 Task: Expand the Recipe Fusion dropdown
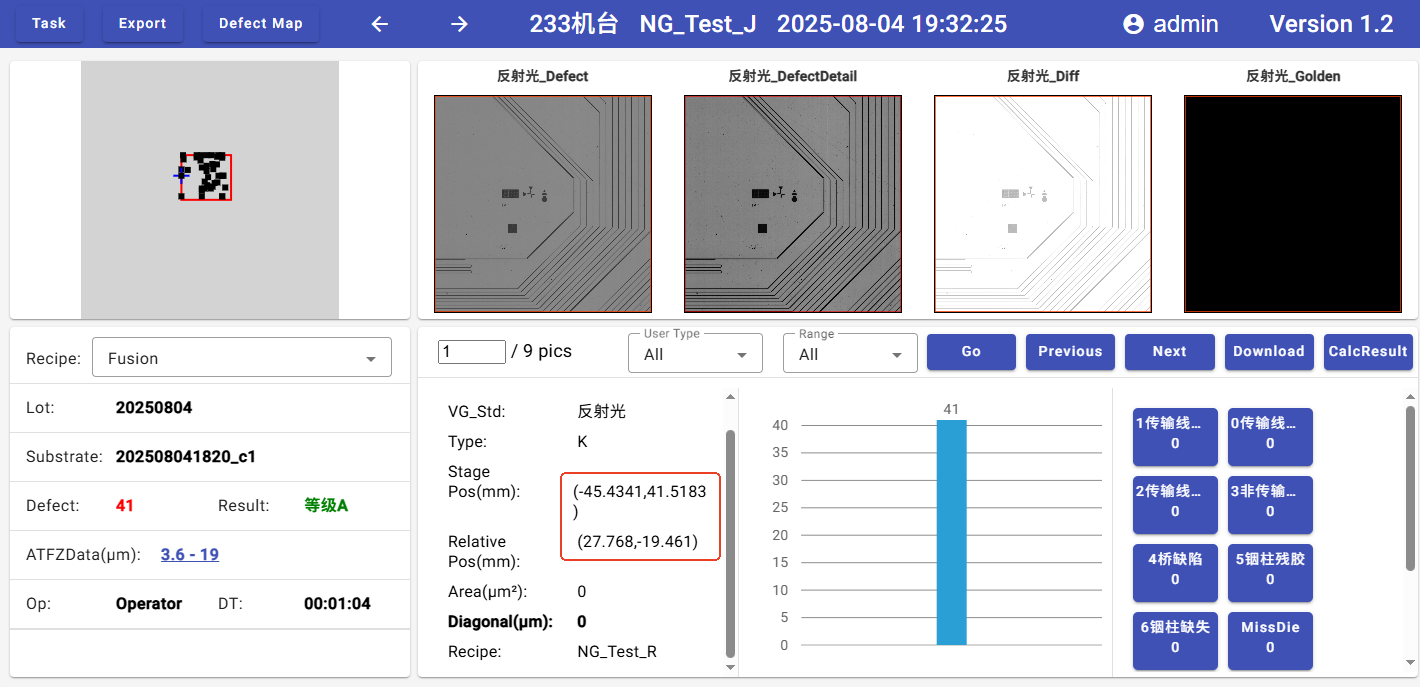click(x=241, y=358)
